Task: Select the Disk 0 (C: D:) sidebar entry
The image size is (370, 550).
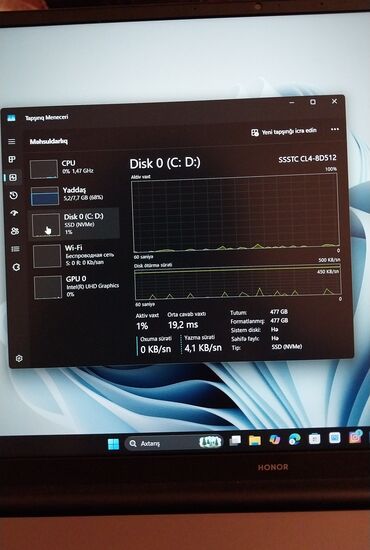Action: 74,224
